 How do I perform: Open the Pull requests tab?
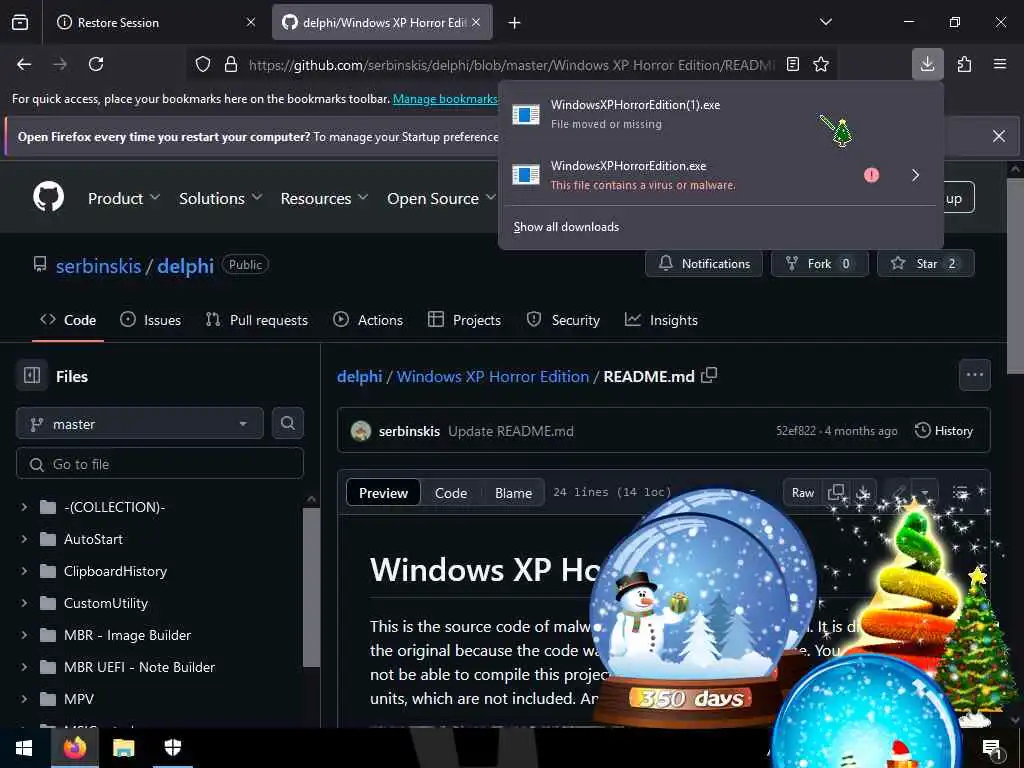[x=257, y=320]
